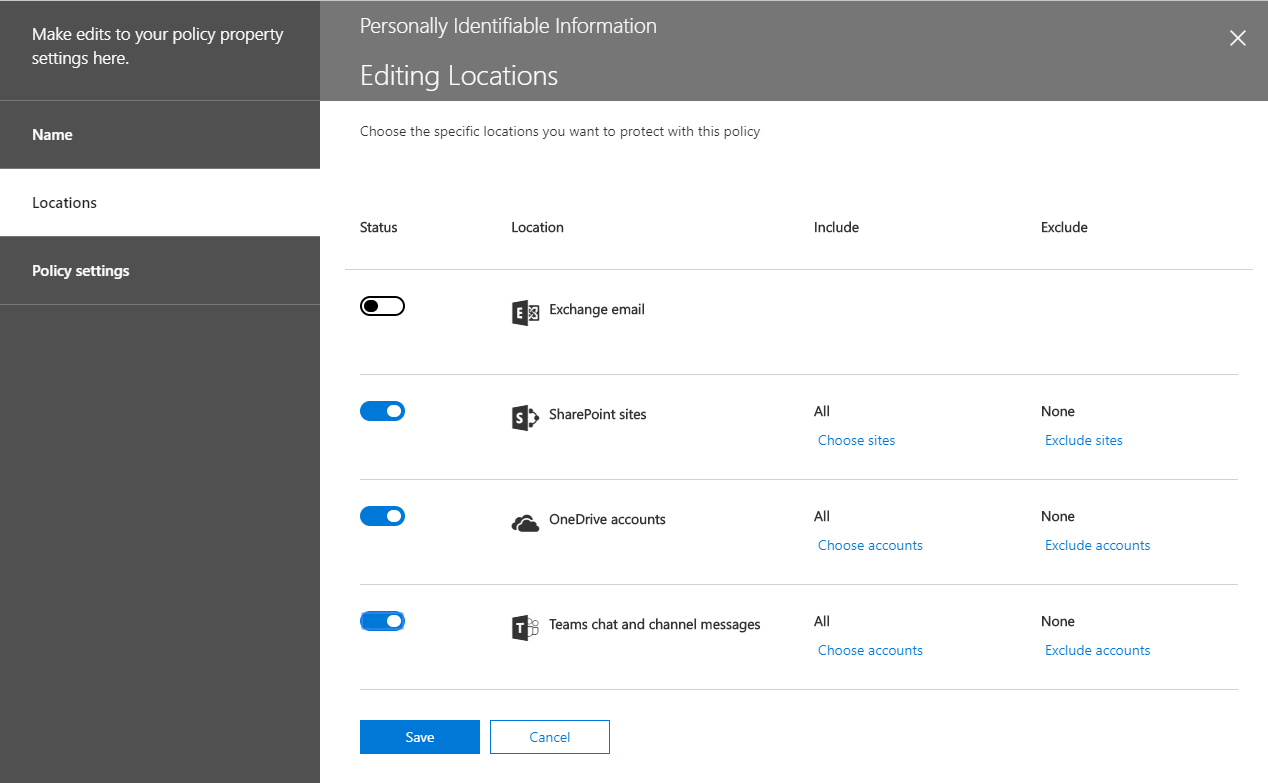
Task: Choose accounts for OneDrive
Action: [x=870, y=545]
